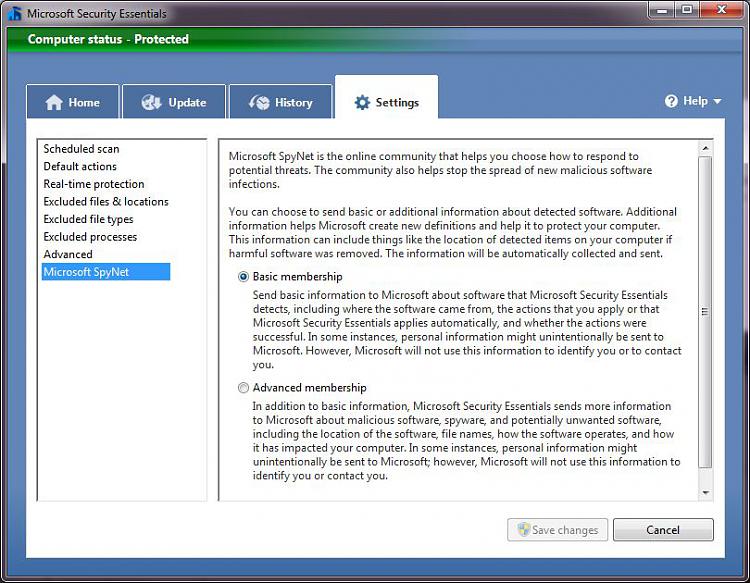
Task: Switch to the Home tab
Action: coord(73,101)
